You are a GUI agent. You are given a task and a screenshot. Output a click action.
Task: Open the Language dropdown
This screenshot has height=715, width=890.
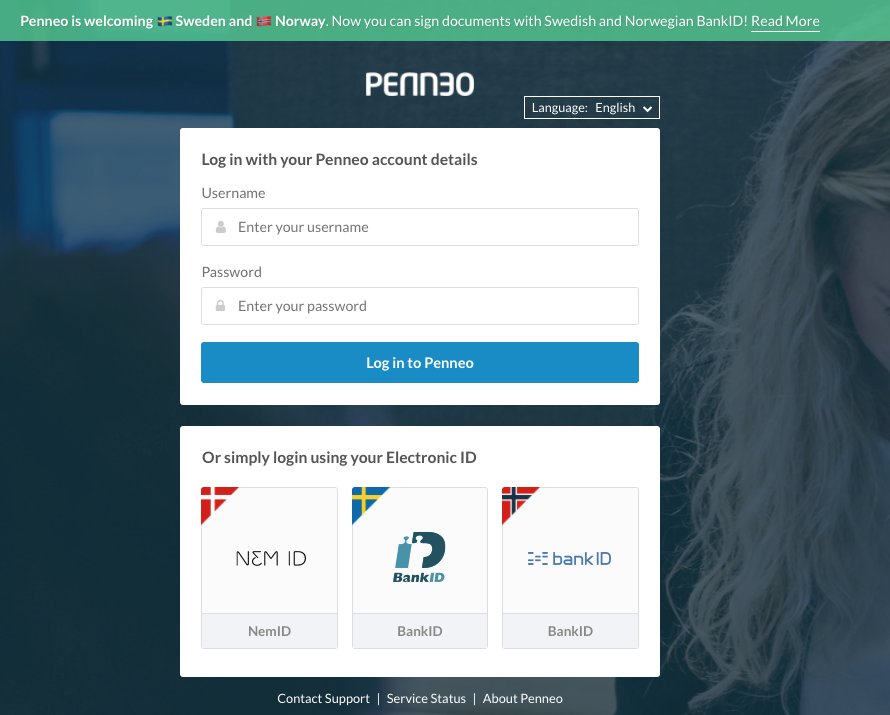pyautogui.click(x=591, y=108)
